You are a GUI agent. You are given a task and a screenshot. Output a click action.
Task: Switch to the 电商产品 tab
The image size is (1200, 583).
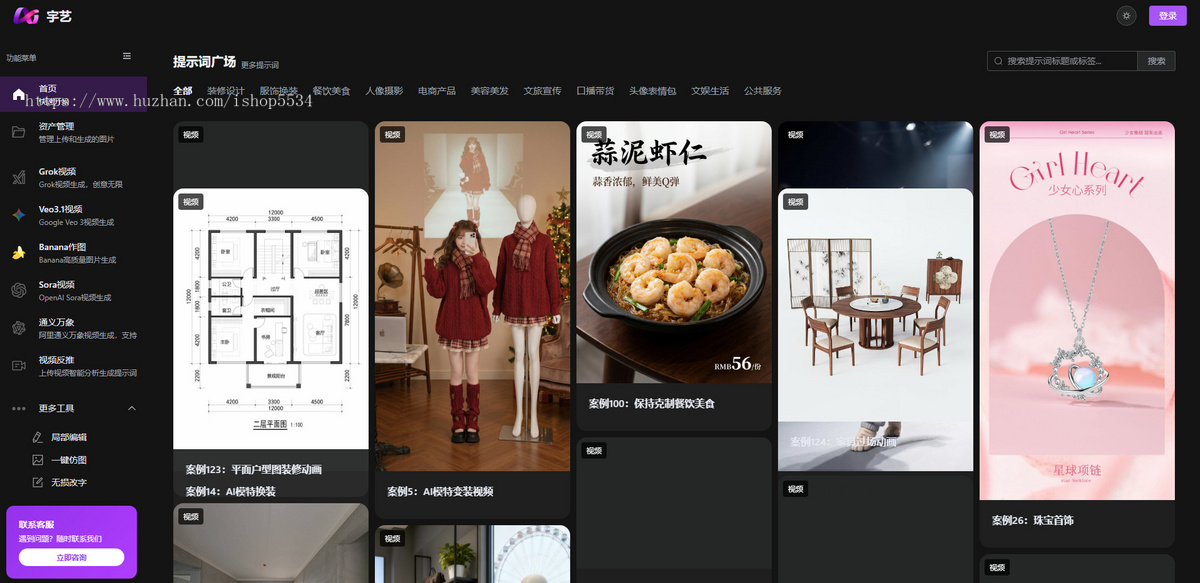[437, 91]
